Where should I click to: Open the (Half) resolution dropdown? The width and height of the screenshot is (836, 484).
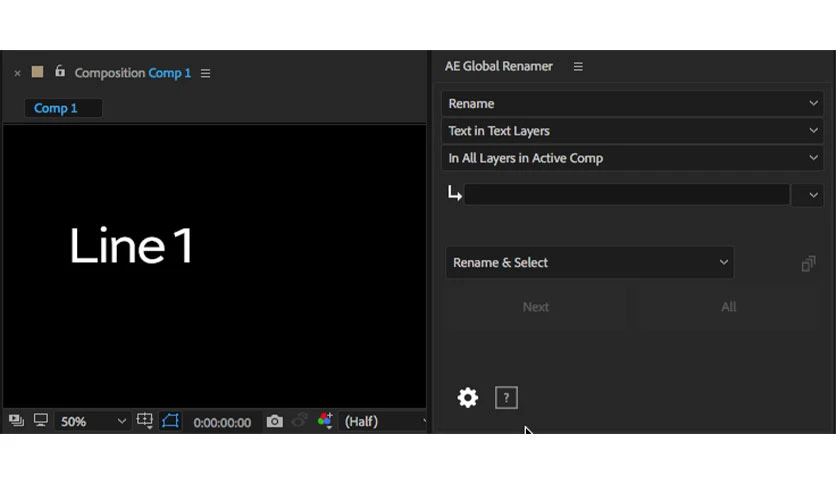pos(383,422)
